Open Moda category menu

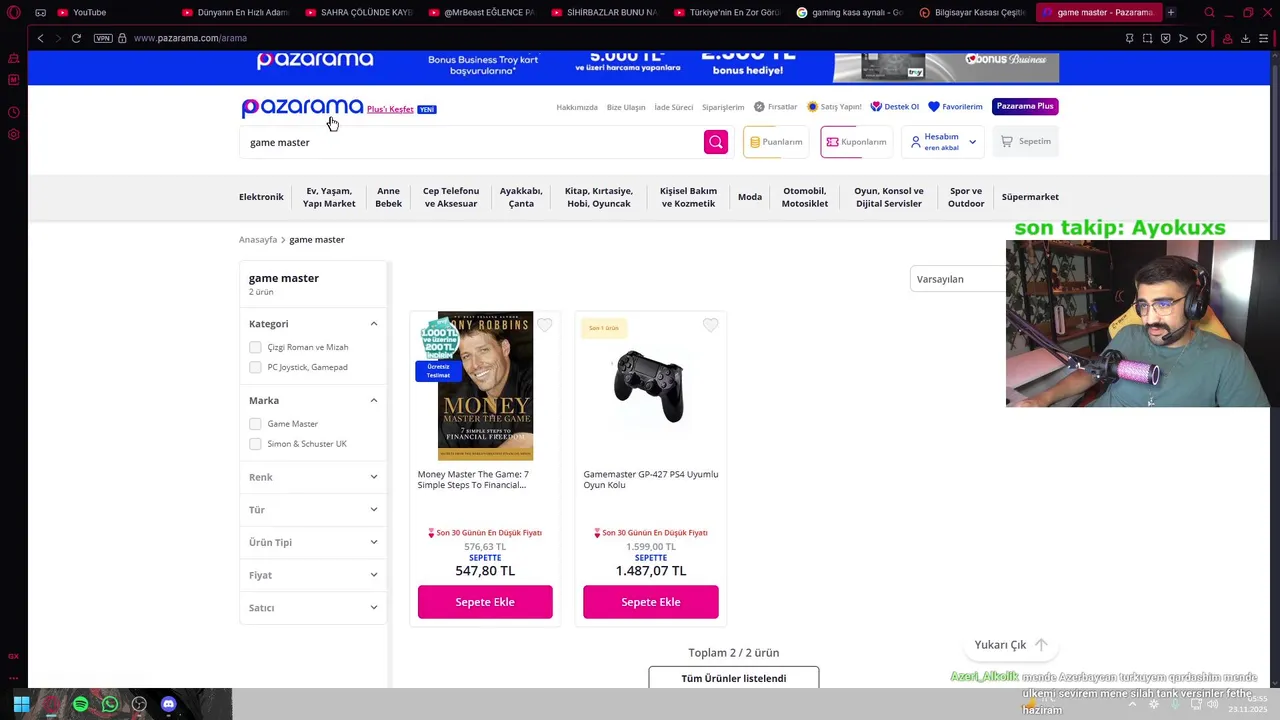(750, 197)
